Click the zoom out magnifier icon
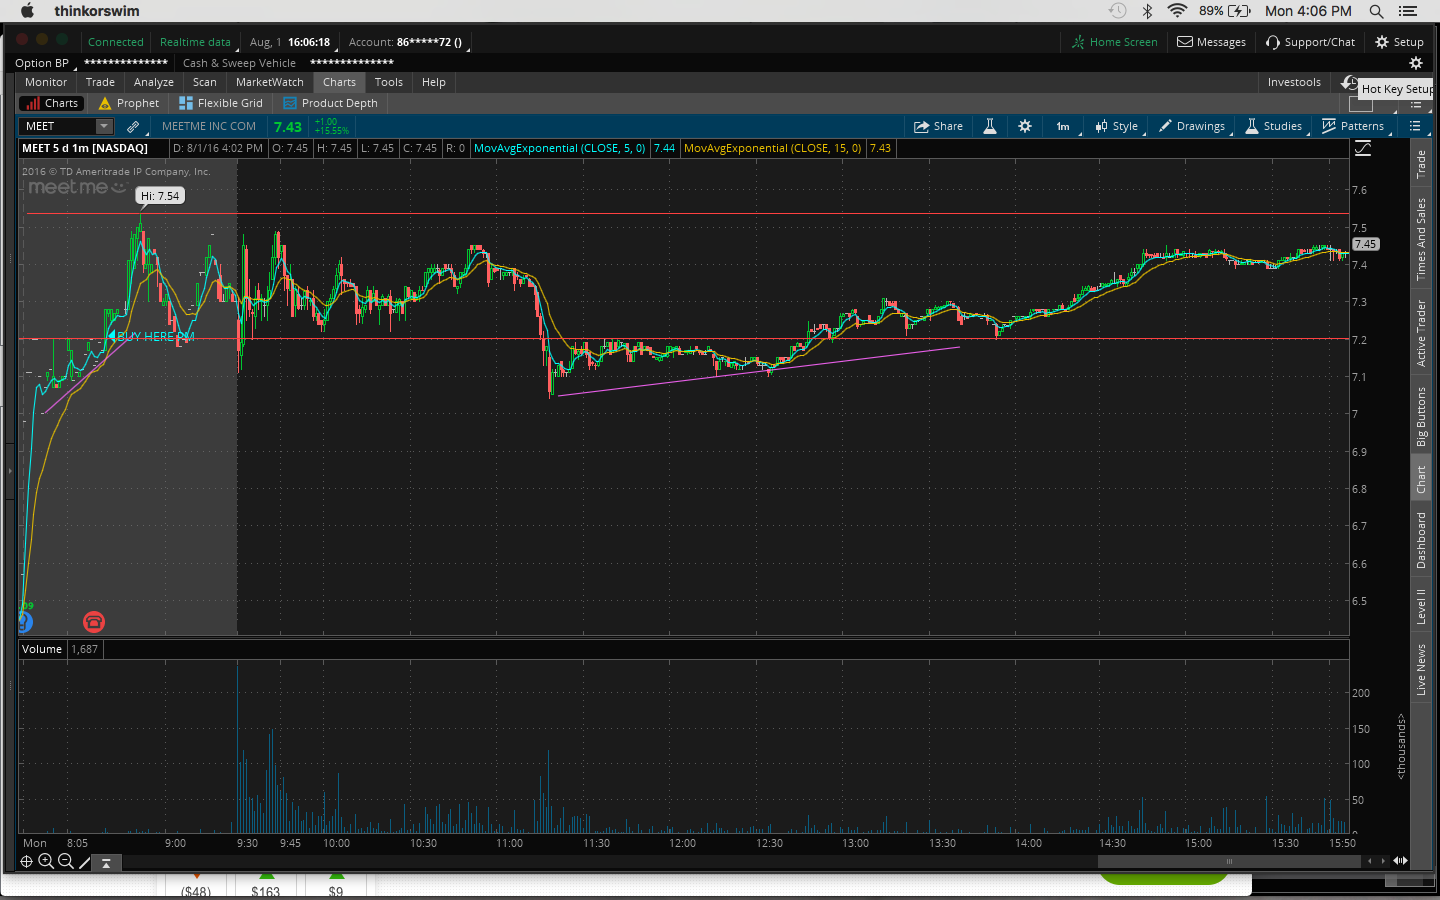This screenshot has height=900, width=1440. pos(66,861)
